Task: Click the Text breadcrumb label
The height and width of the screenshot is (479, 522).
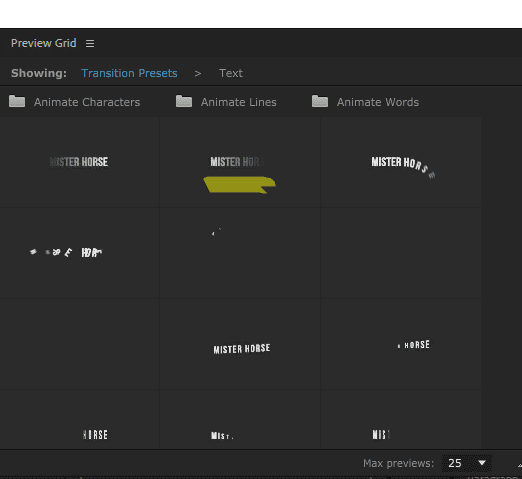Action: [x=231, y=73]
